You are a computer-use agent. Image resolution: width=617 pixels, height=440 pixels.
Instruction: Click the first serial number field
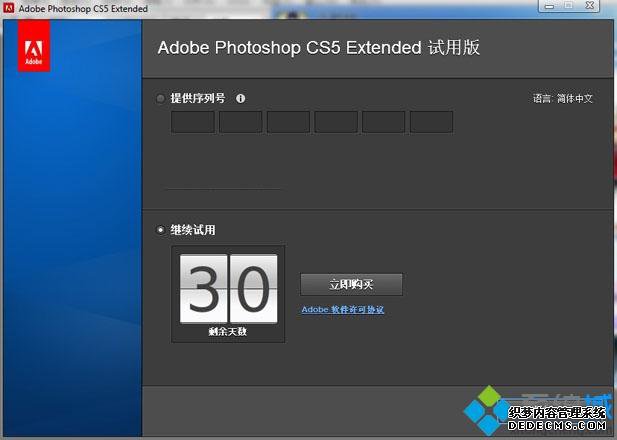tap(193, 122)
